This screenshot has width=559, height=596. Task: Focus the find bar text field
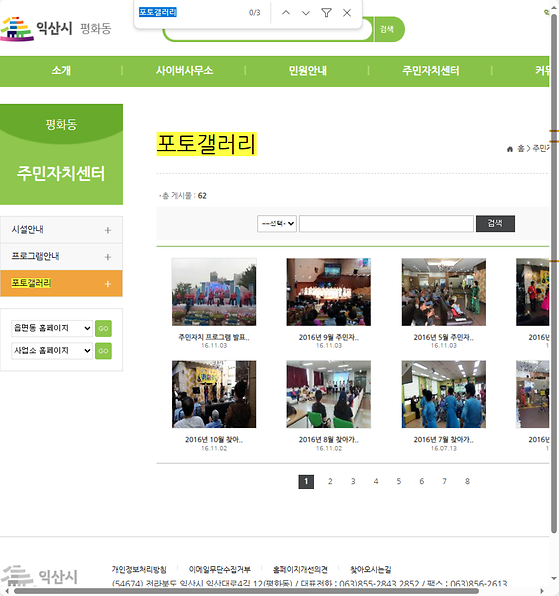pyautogui.click(x=190, y=13)
